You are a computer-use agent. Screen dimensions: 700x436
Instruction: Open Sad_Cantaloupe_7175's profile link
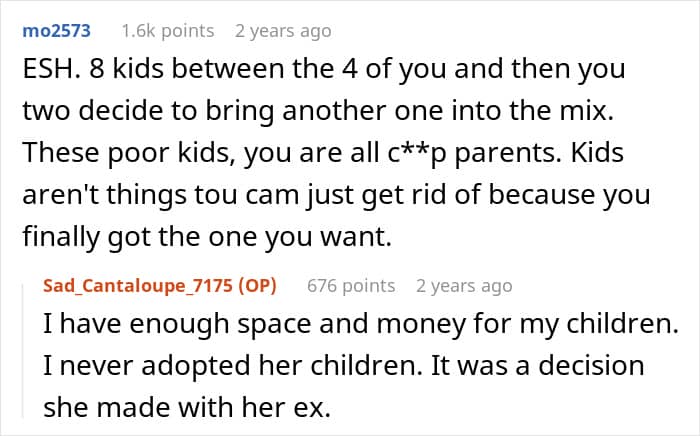click(x=138, y=286)
